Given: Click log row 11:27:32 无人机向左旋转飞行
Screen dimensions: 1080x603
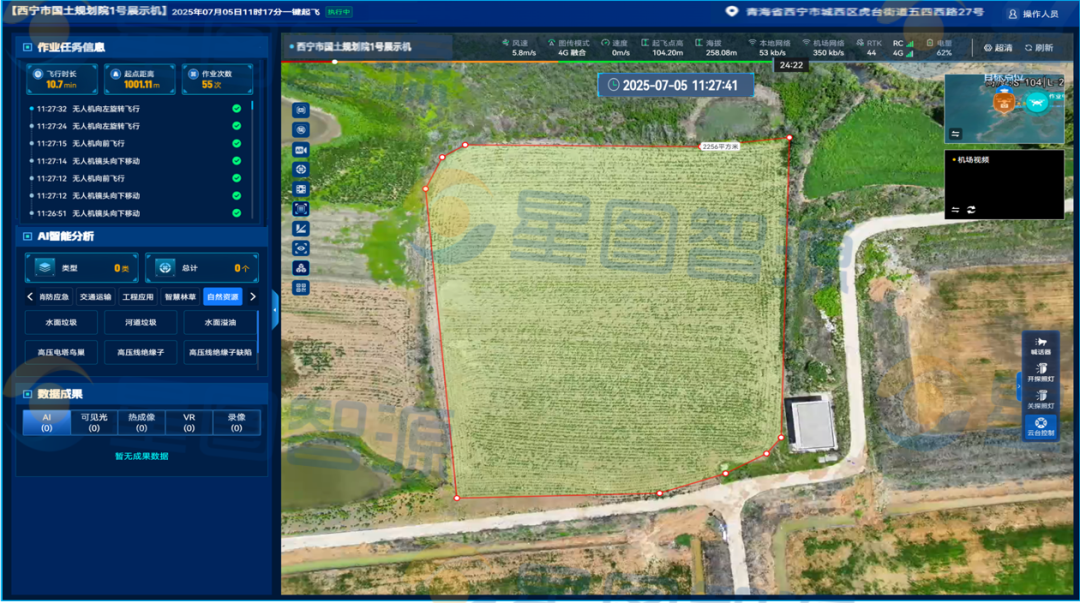Looking at the screenshot, I should click(x=136, y=109).
